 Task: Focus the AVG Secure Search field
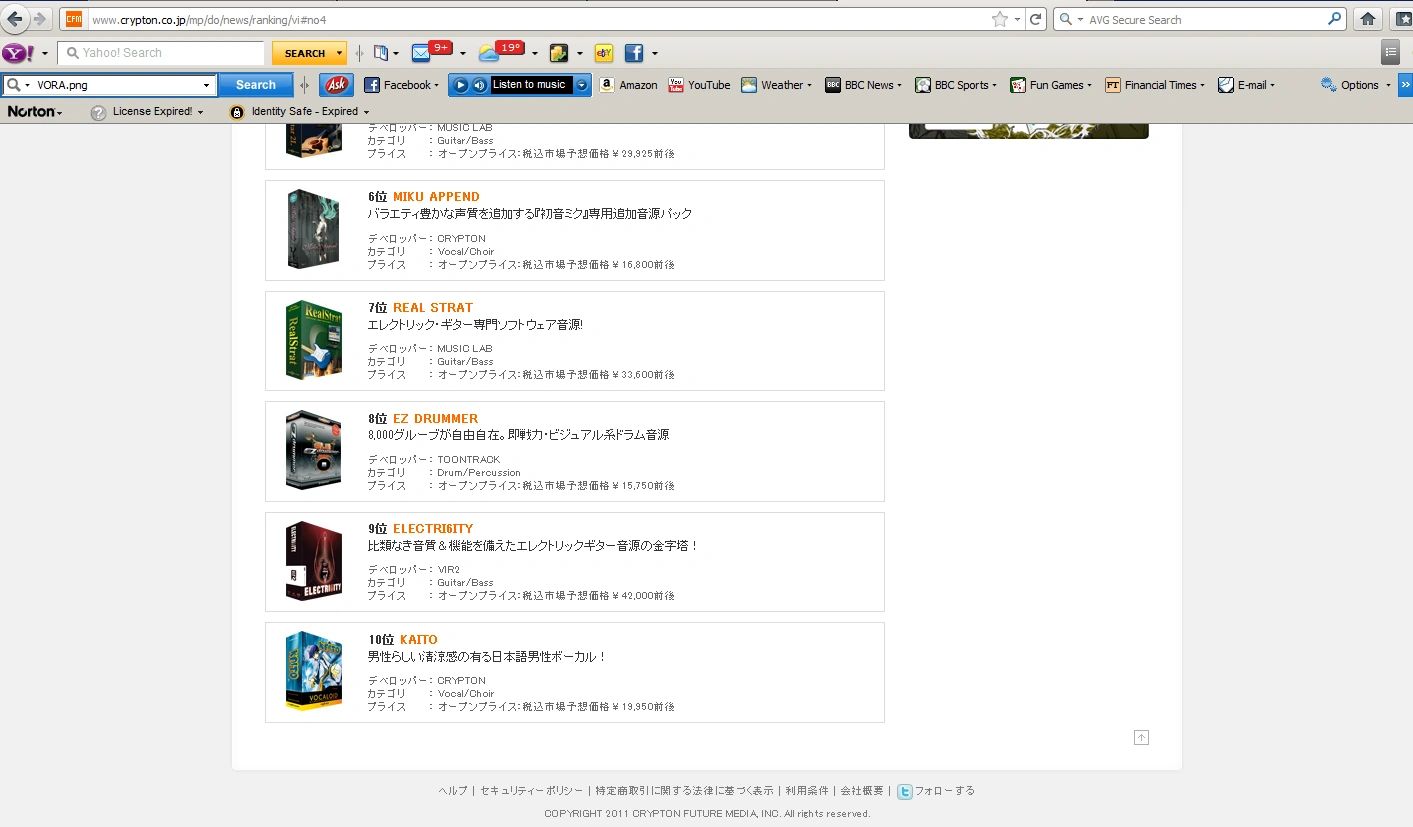(x=1205, y=19)
